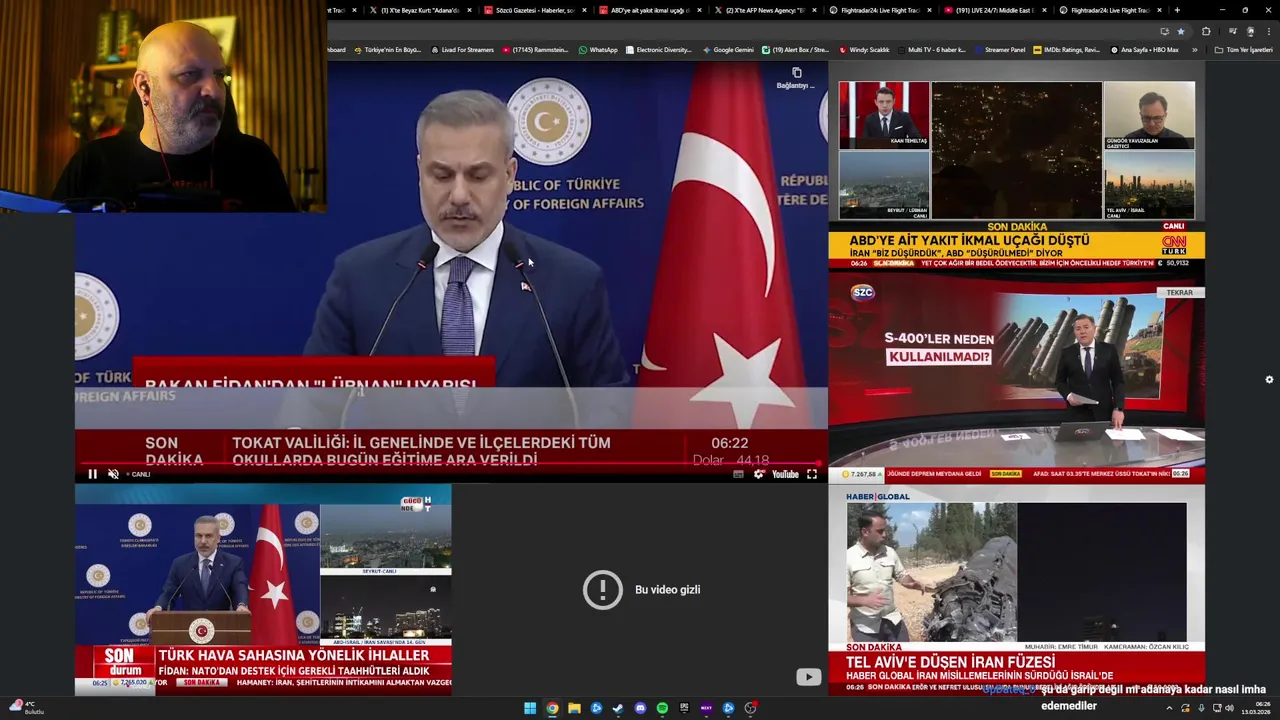Viewport: 1280px width, 720px height.
Task: Open Discord from the taskbar
Action: point(640,708)
